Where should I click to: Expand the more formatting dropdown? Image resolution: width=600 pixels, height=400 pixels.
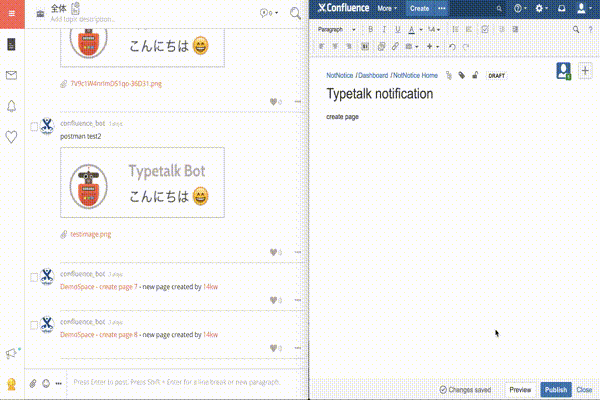434,29
